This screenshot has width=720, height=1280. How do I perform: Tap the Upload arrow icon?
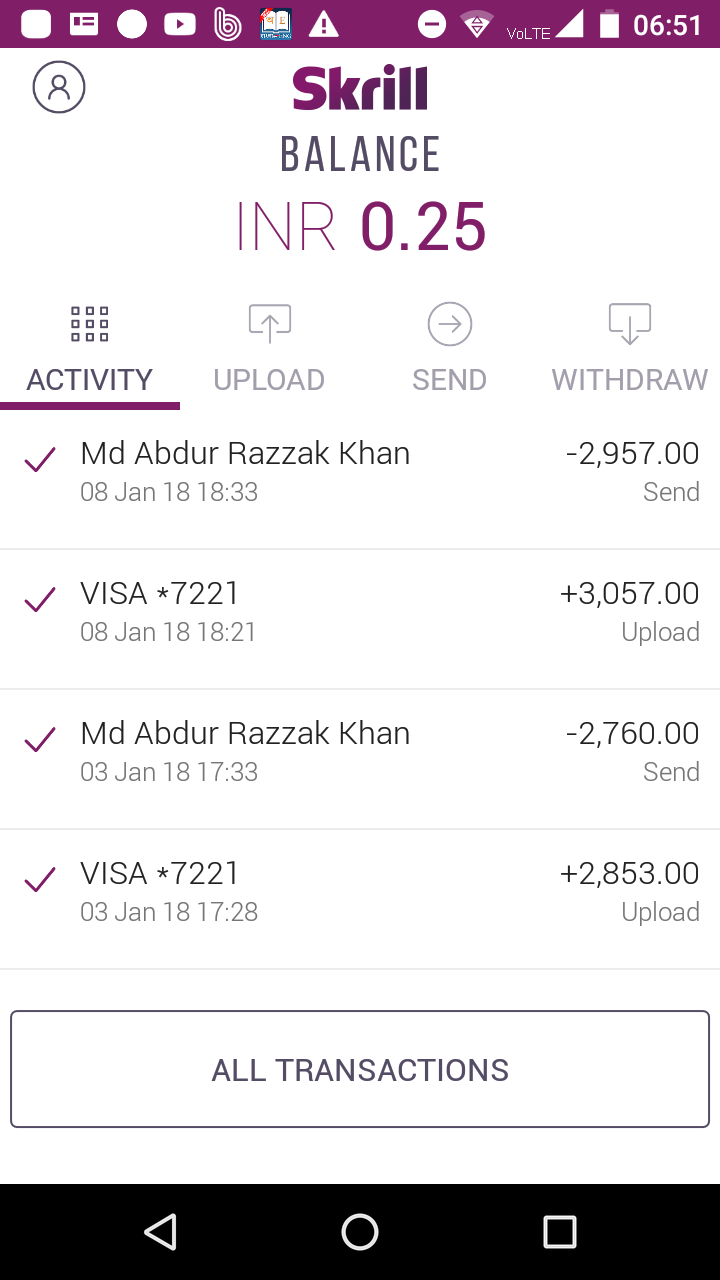point(269,324)
